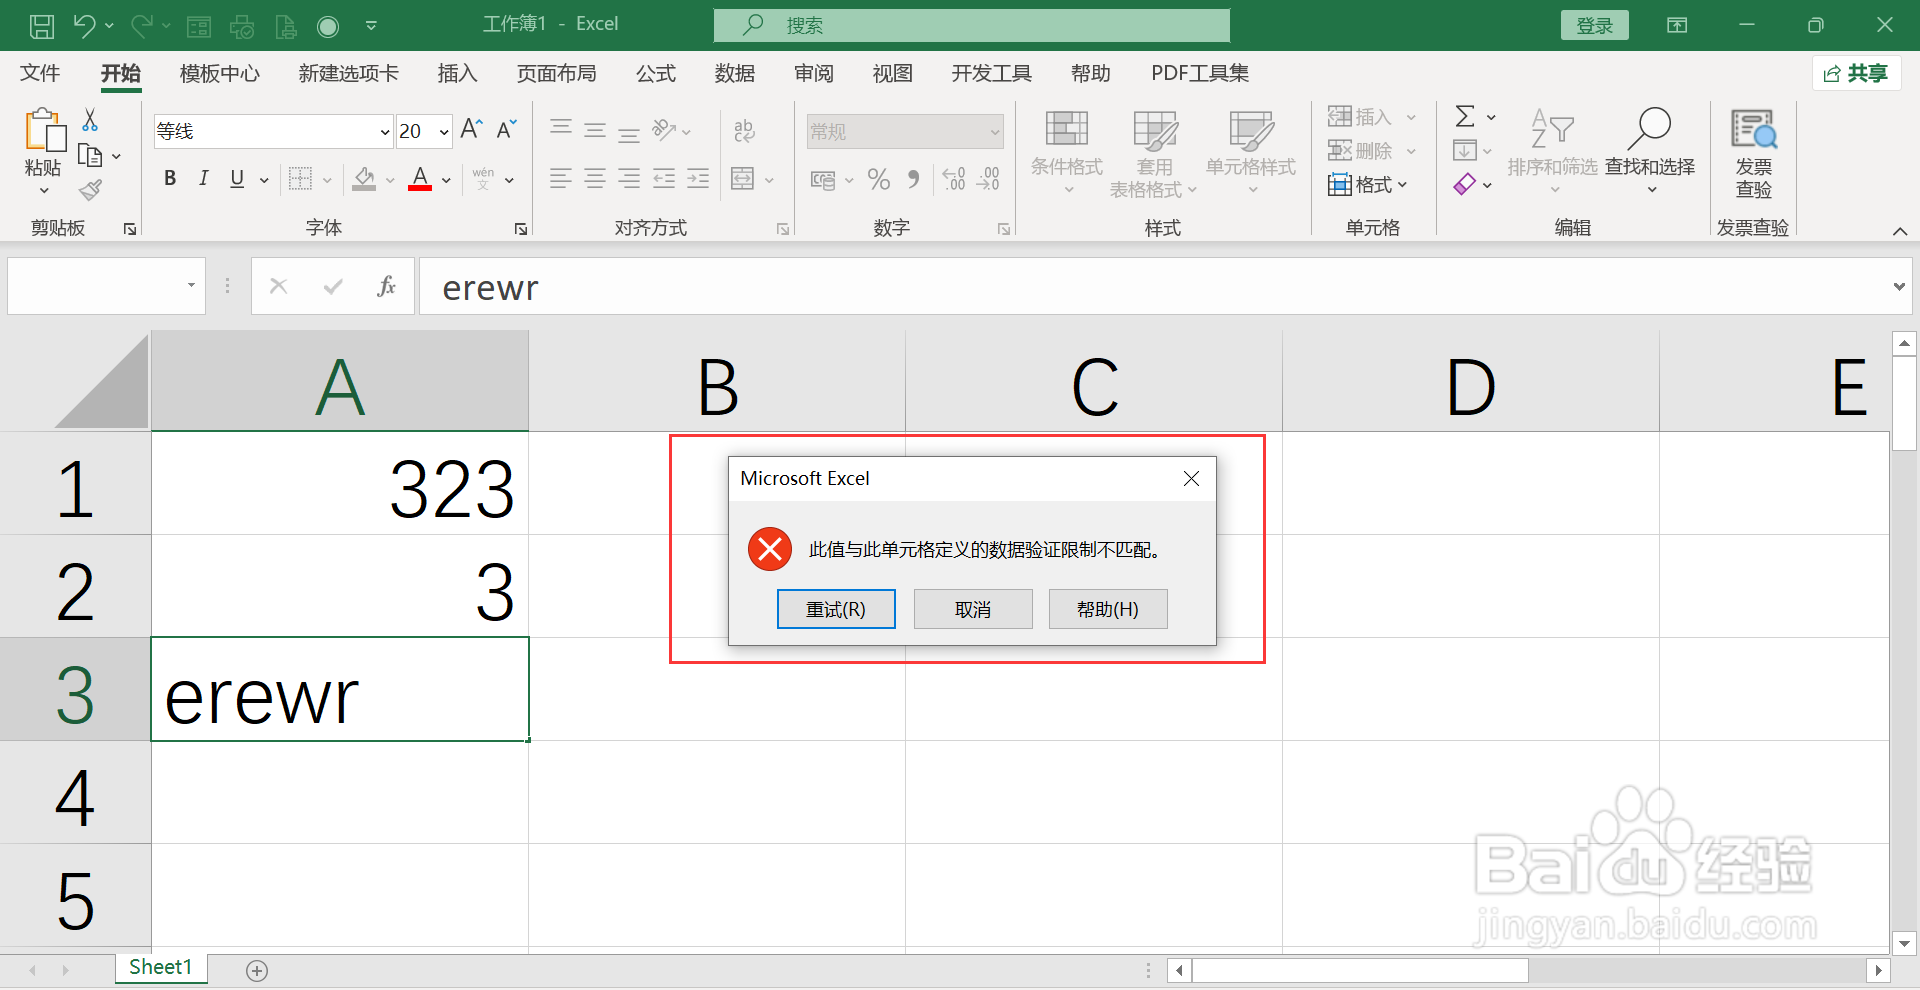Viewport: 1920px width, 990px height.
Task: Apply fill color bucket
Action: 364,179
